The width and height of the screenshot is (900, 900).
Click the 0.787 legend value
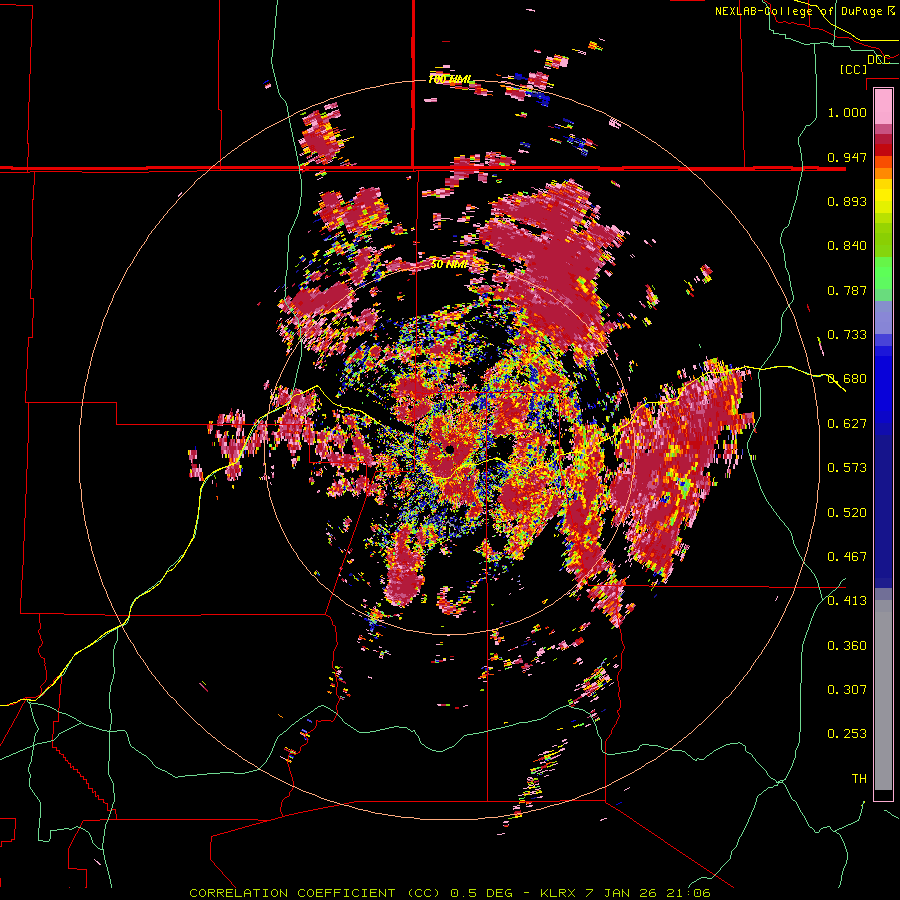point(847,290)
